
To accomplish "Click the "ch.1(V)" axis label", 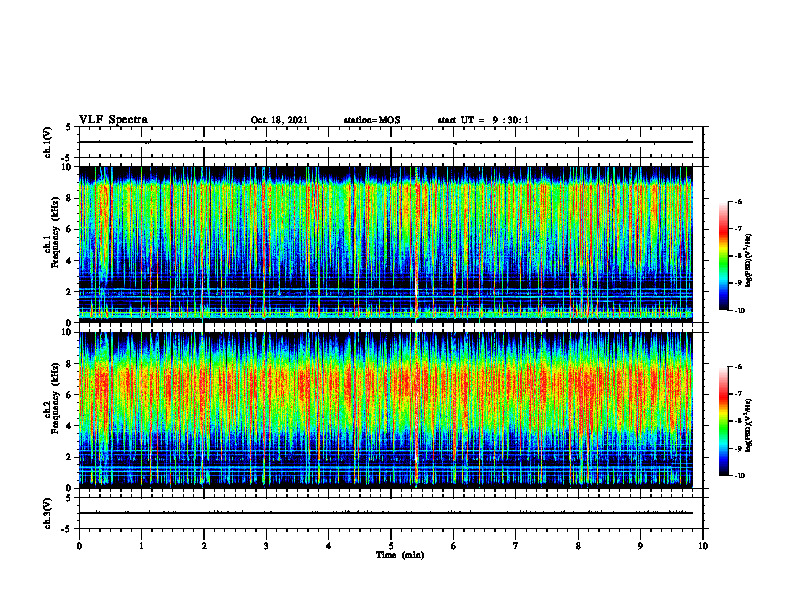I will [x=48, y=142].
